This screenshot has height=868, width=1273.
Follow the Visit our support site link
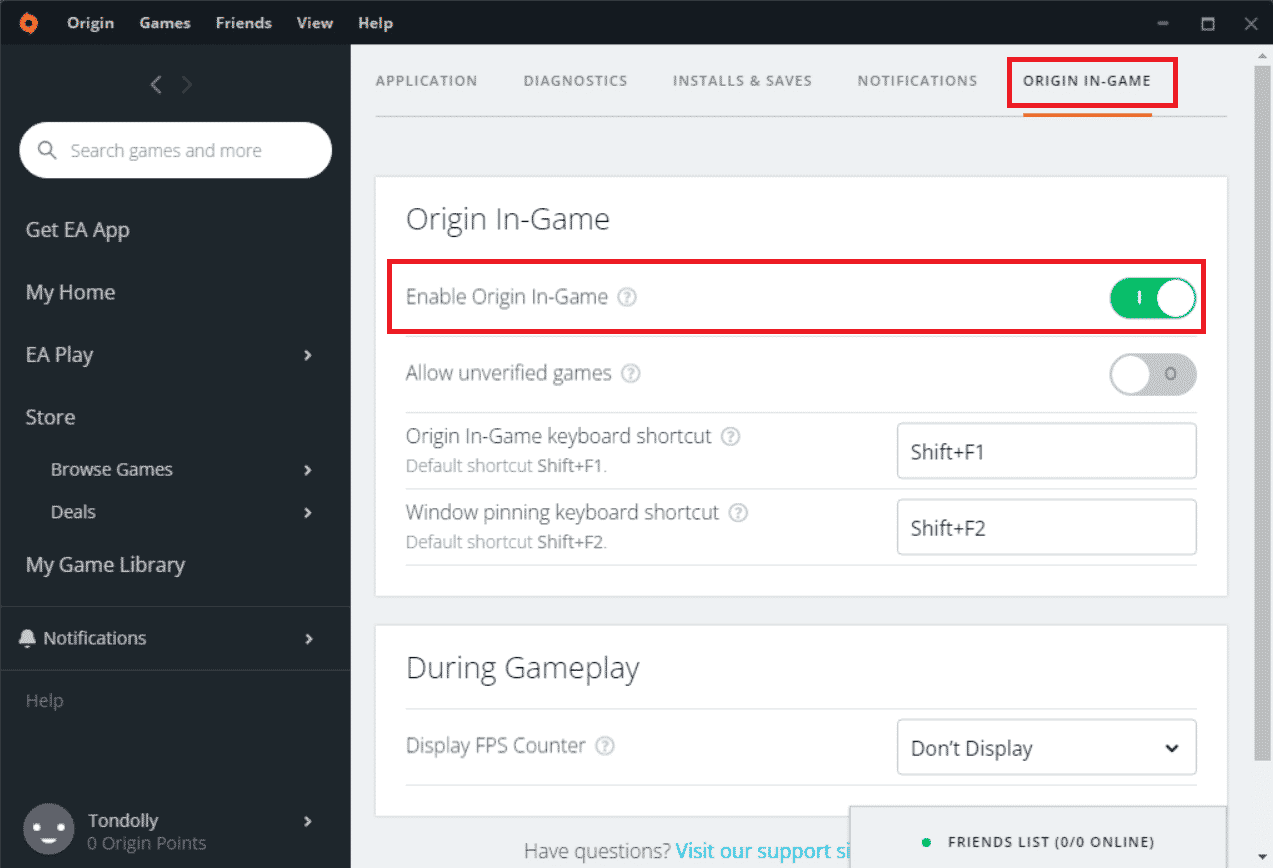[x=760, y=851]
